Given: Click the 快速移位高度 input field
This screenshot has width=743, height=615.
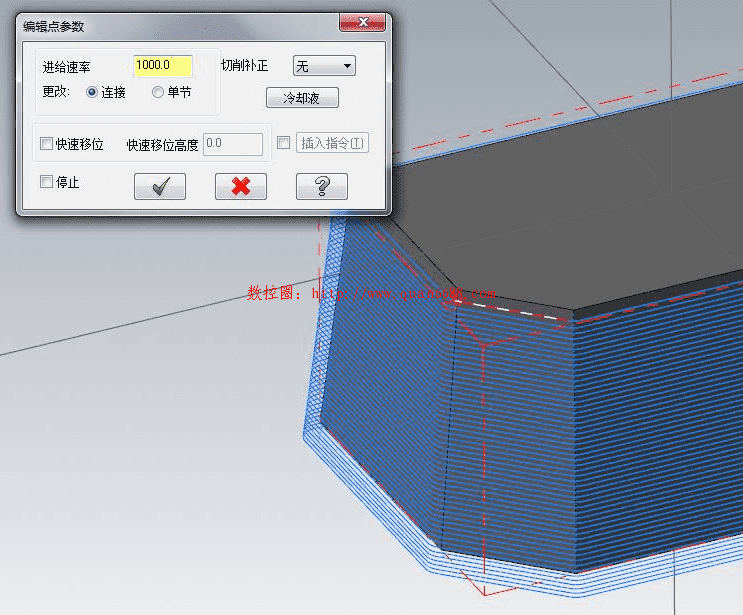Looking at the screenshot, I should (x=233, y=144).
